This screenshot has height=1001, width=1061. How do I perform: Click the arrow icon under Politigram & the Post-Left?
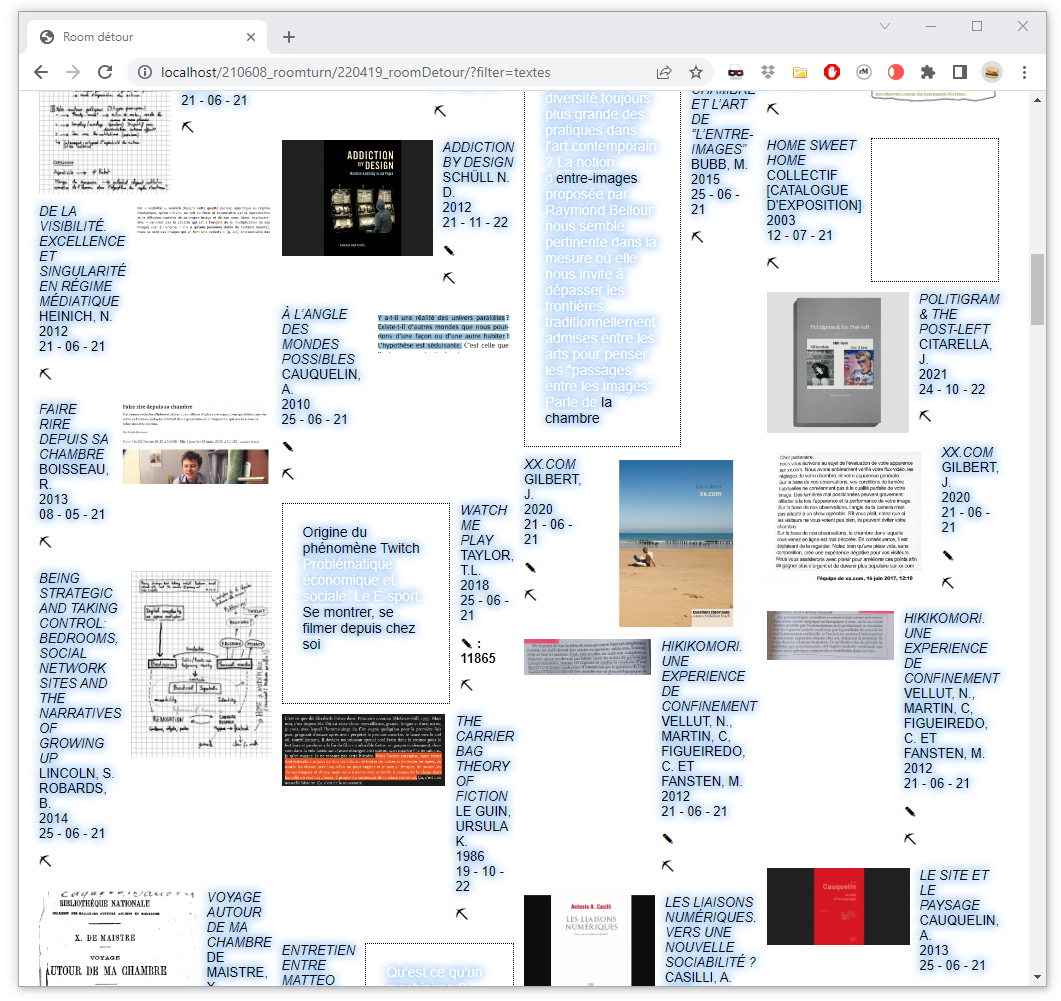tap(925, 416)
